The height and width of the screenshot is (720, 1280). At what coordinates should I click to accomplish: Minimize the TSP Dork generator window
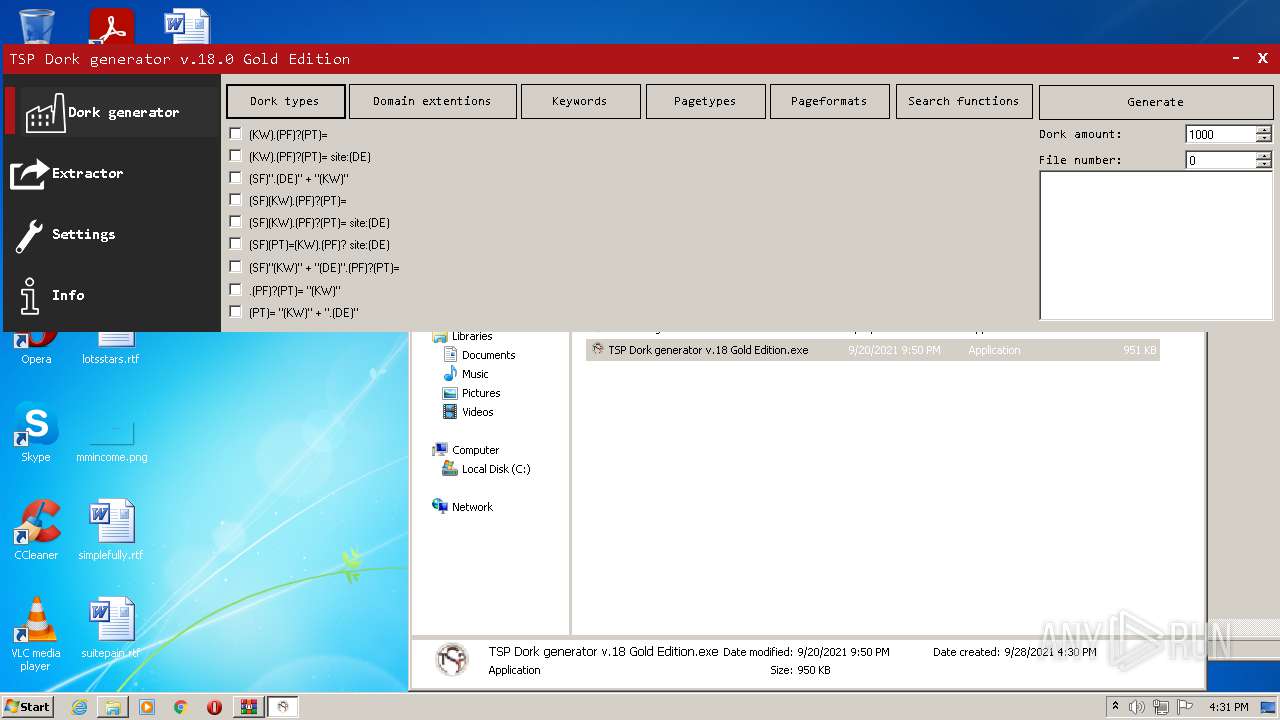(1237, 59)
